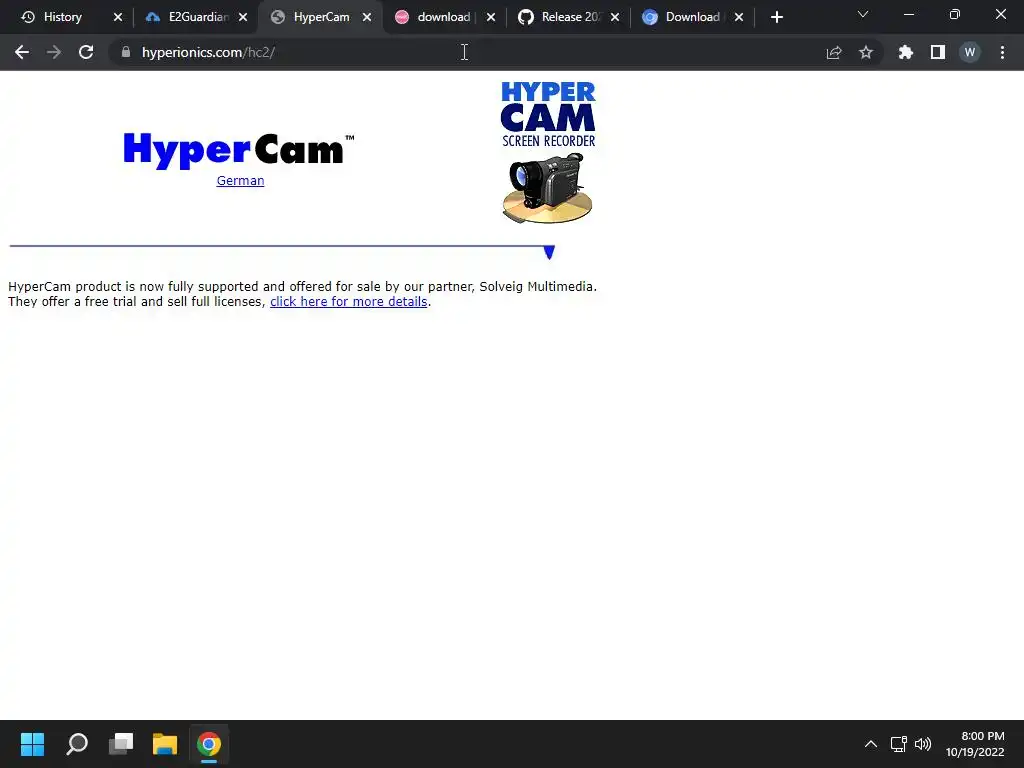Open the W profile avatar
1024x768 pixels.
click(970, 52)
